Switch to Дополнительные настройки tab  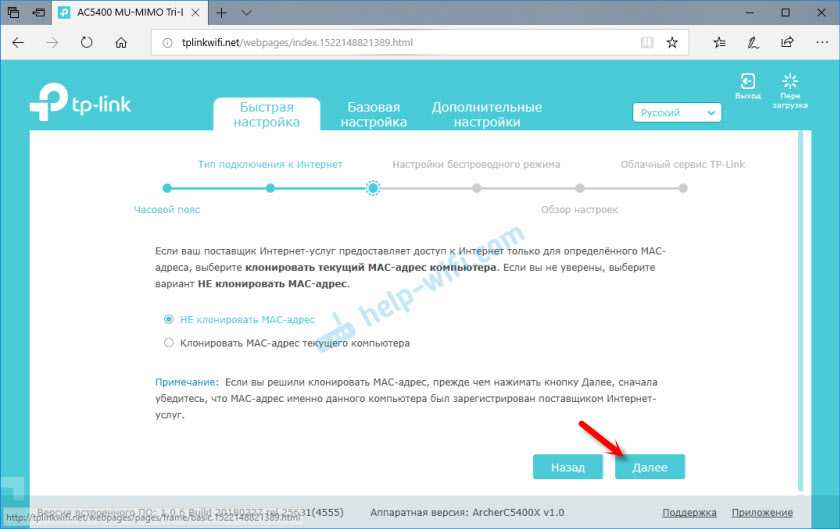tap(486, 114)
